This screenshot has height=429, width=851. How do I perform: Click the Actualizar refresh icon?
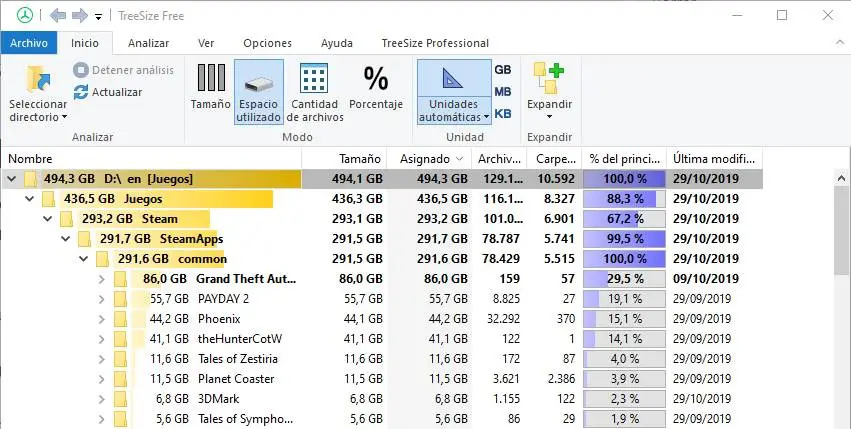[x=82, y=92]
